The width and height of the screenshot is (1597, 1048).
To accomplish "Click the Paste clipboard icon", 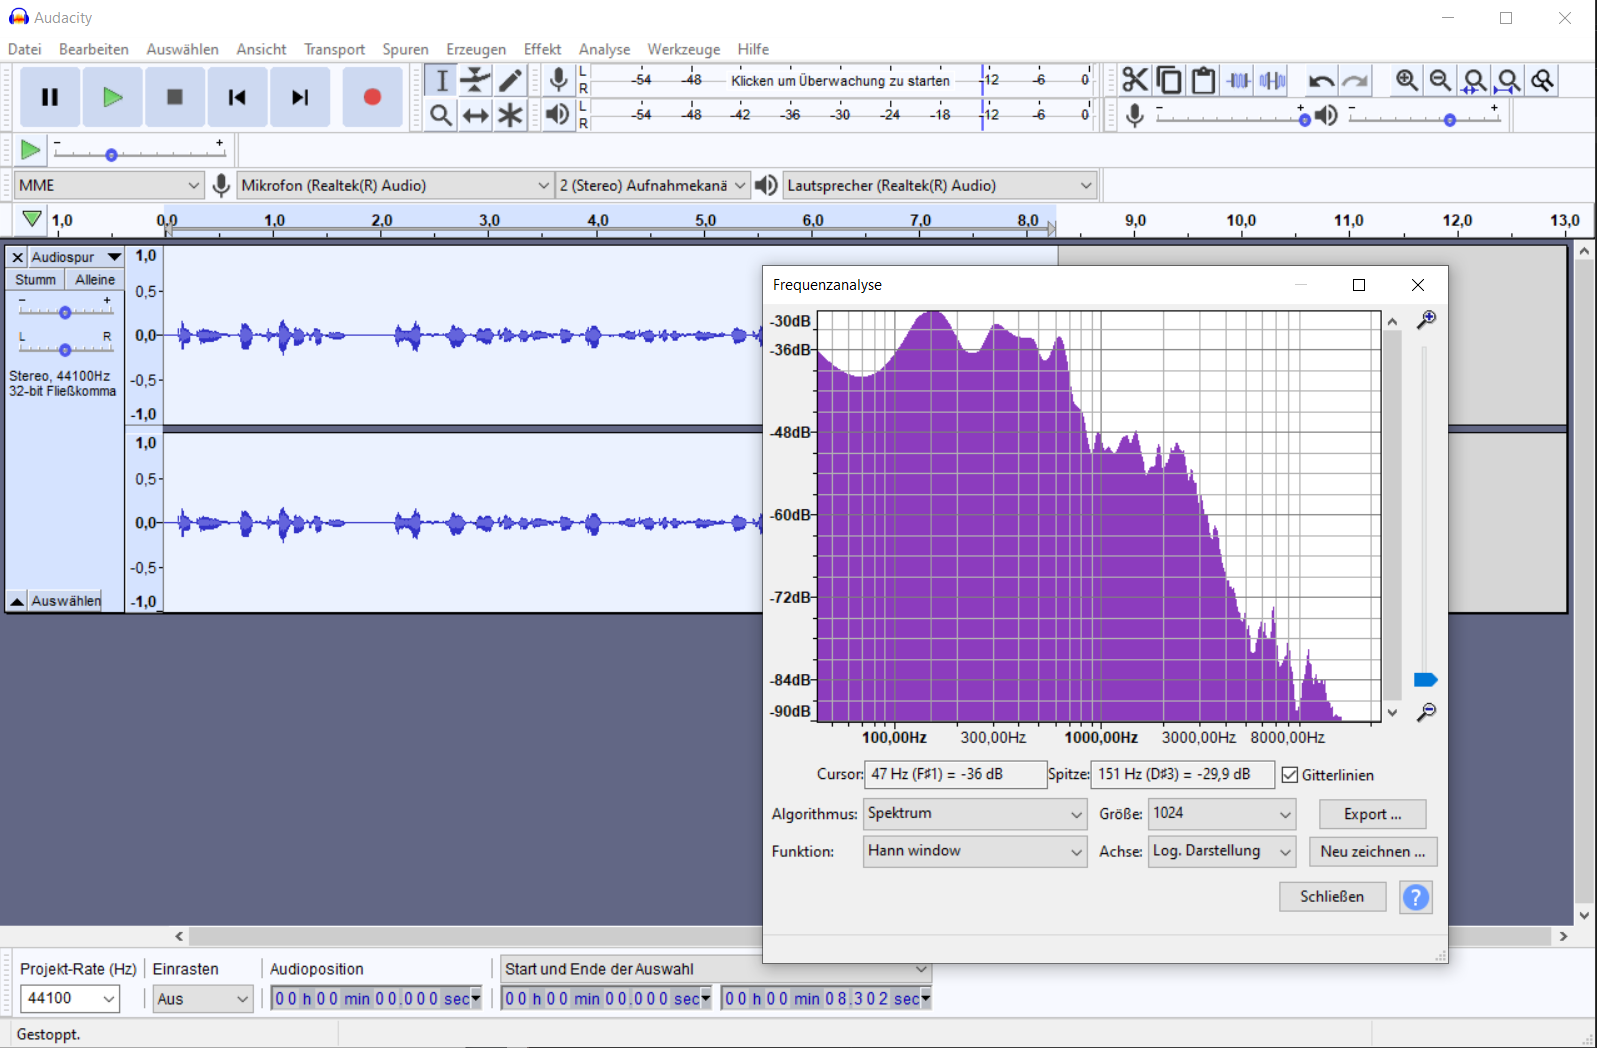I will 1203,80.
